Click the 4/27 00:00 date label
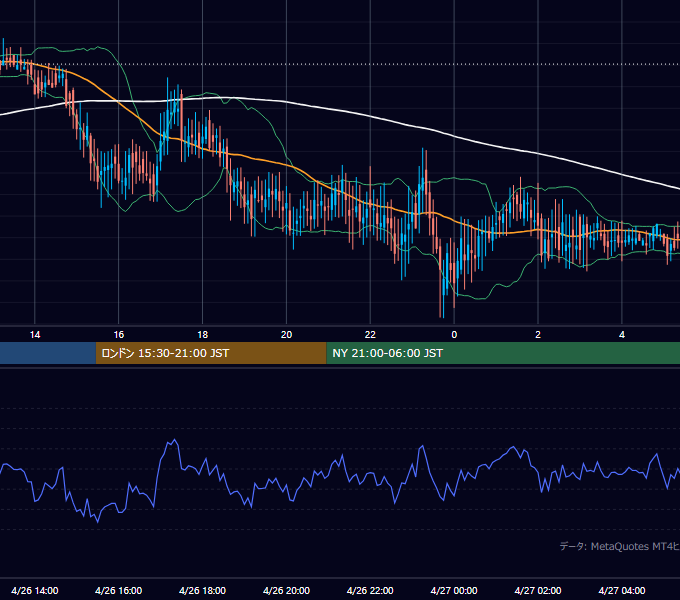 tap(454, 590)
